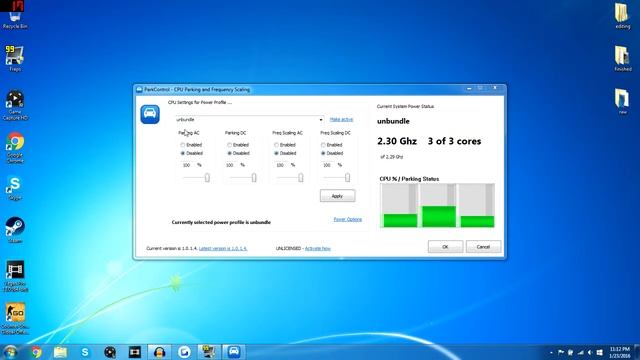Click the Parking AC percentage slider
Image resolution: width=640 pixels, height=360 pixels.
[x=196, y=178]
